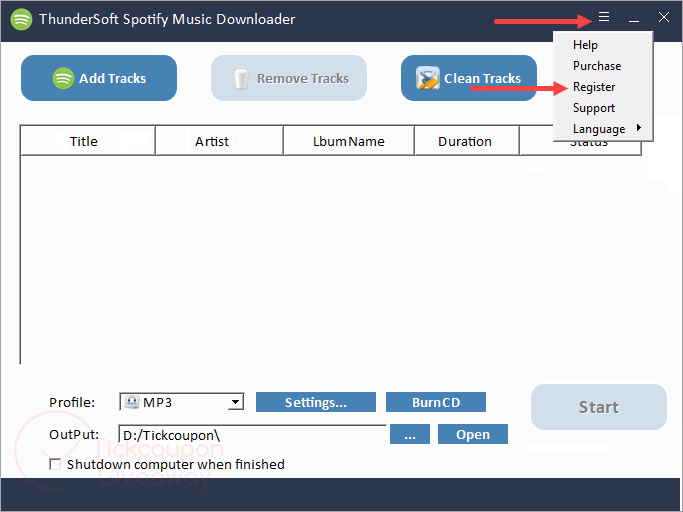Viewport: 683px width, 512px height.
Task: Click the Duration column header
Action: [467, 141]
